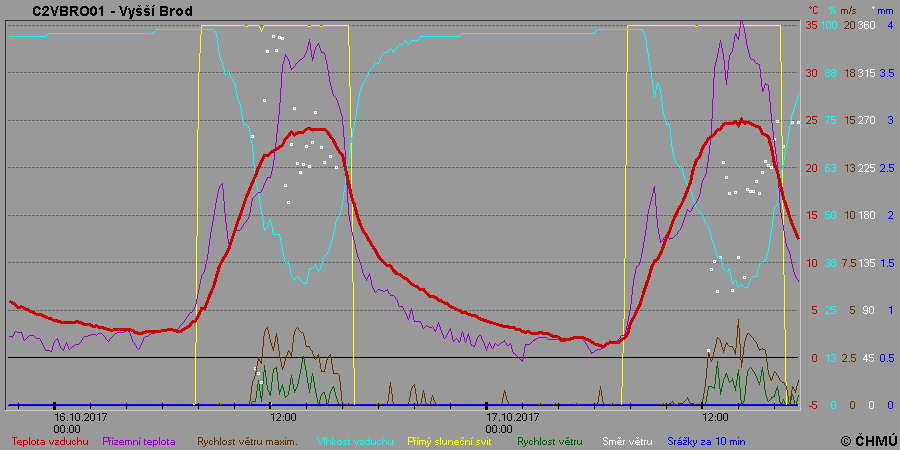The width and height of the screenshot is (900, 450).
Task: Click the 3.5 precipitation axis value
Action: click(x=886, y=73)
